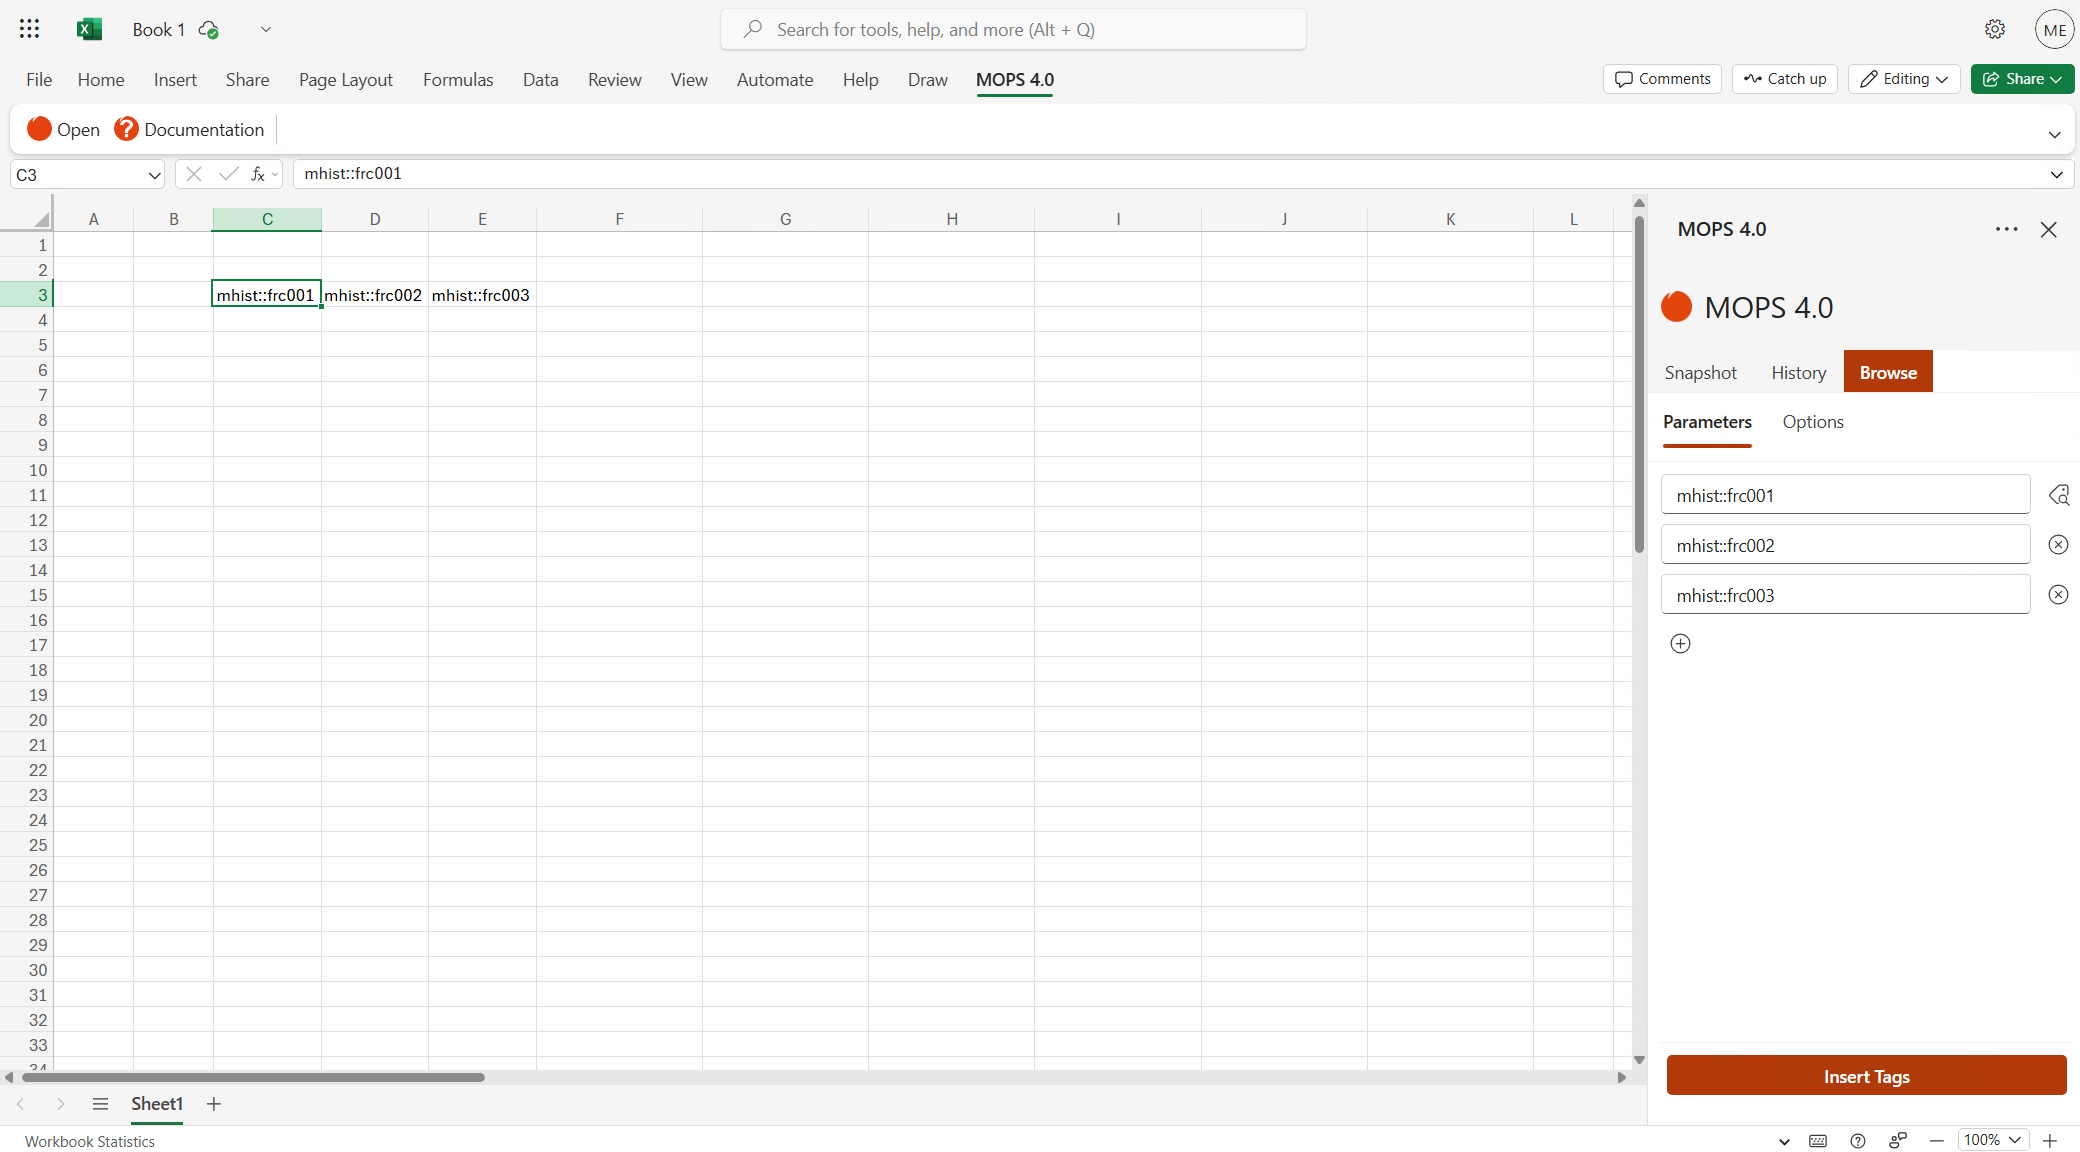Click the Insert Function fx icon

pos(258,173)
